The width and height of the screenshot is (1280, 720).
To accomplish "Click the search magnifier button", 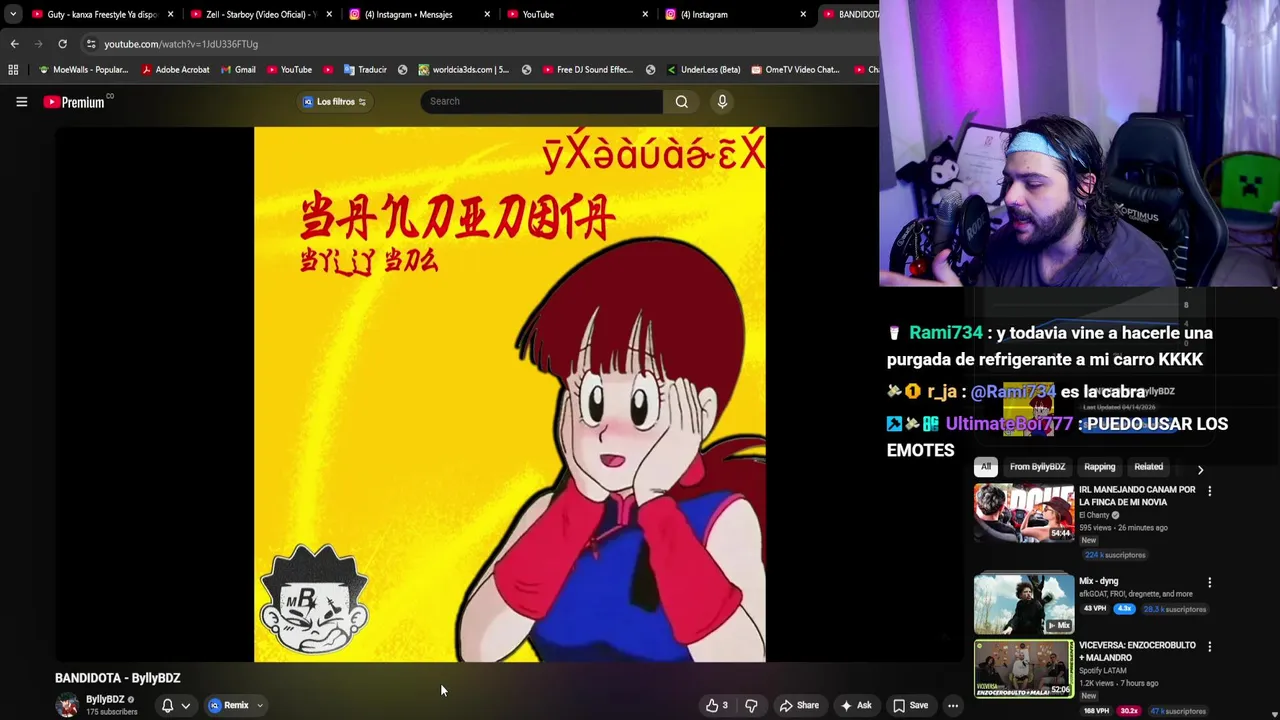I will click(681, 101).
